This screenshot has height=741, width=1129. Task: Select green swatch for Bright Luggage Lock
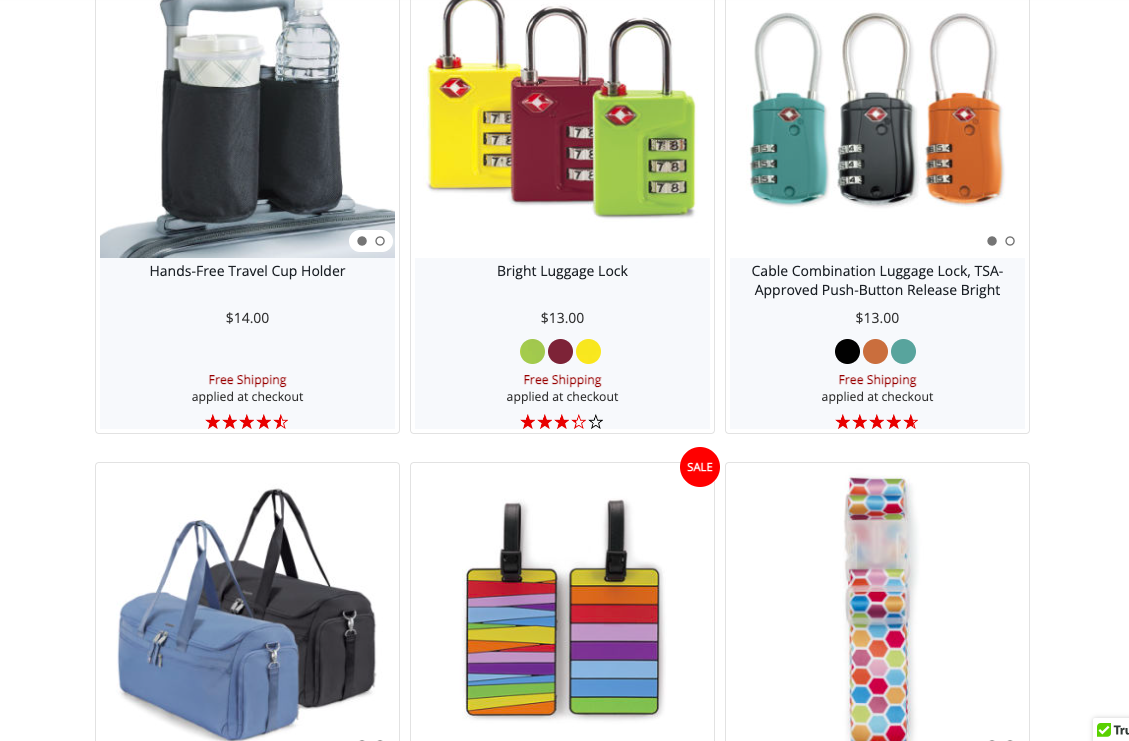532,351
